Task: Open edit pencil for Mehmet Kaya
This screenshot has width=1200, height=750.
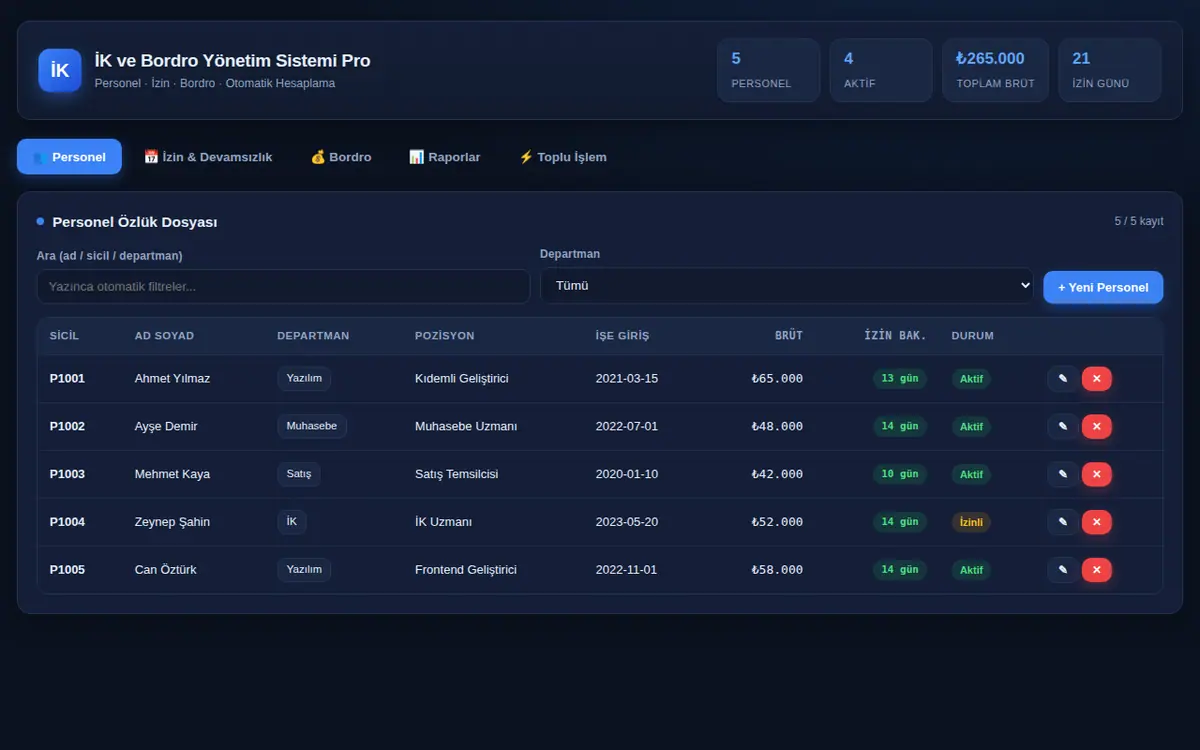Action: click(x=1063, y=474)
